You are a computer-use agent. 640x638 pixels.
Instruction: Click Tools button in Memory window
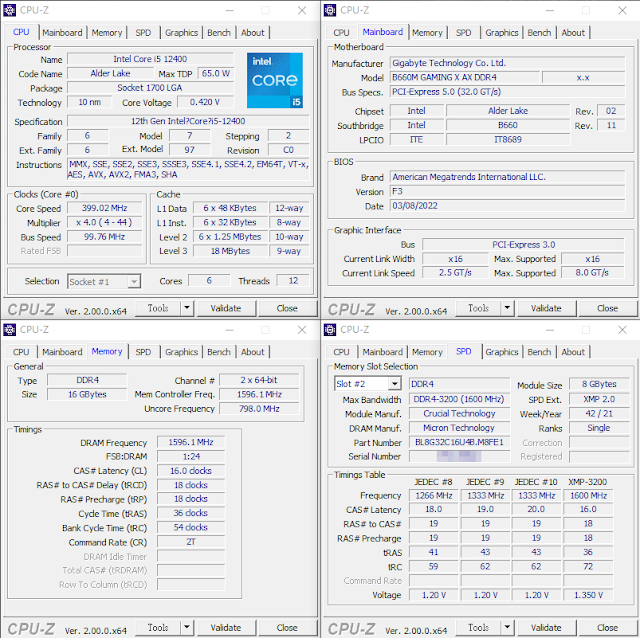158,627
